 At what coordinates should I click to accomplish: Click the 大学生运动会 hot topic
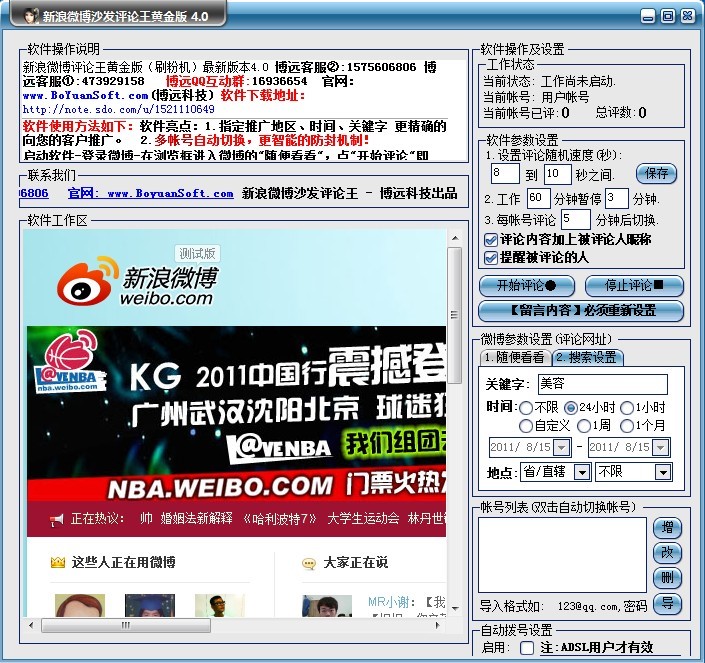[363, 519]
